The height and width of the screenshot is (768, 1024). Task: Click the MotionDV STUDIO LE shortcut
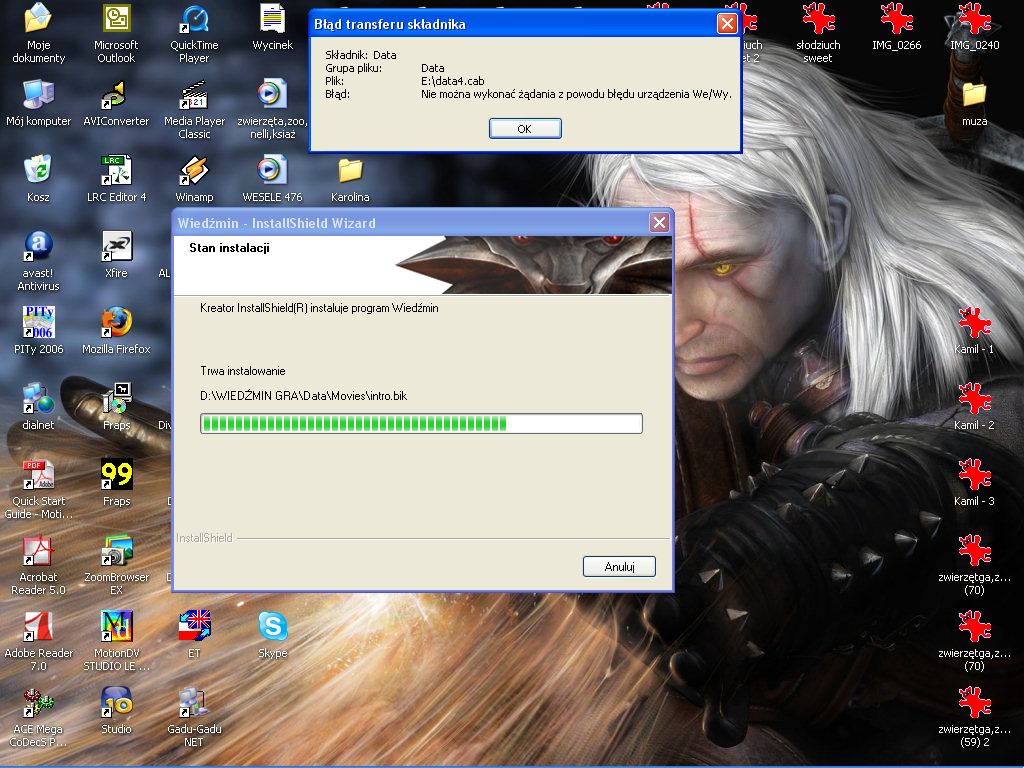(116, 641)
